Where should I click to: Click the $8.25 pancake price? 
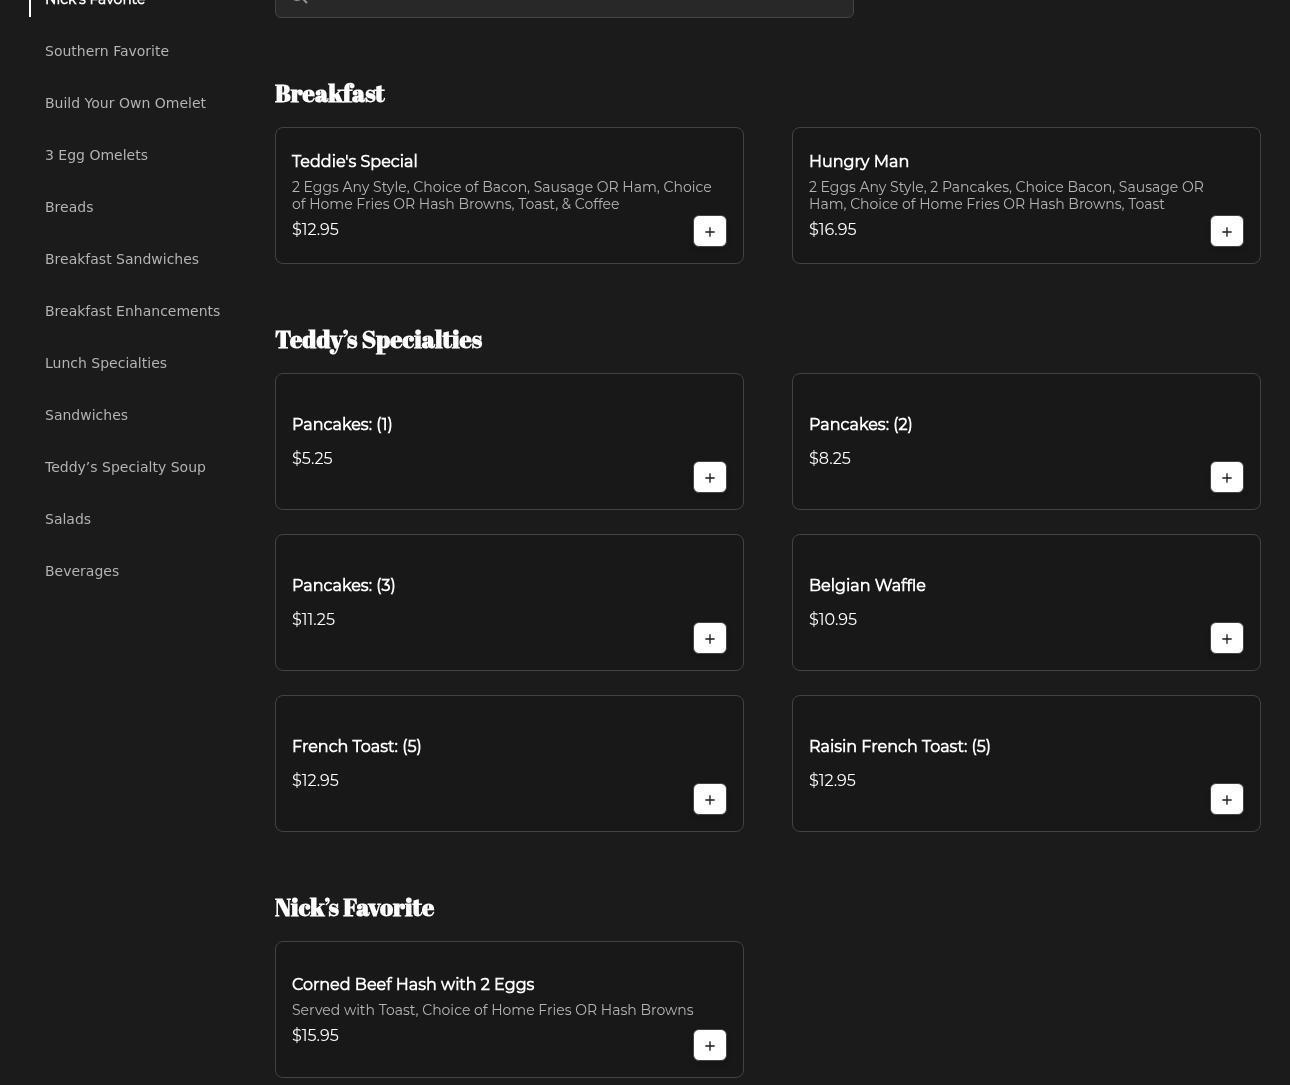pyautogui.click(x=829, y=458)
